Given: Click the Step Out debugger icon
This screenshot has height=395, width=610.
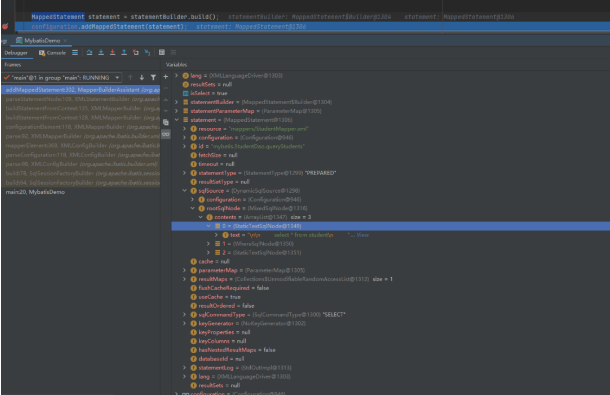Looking at the screenshot, I should tap(124, 53).
